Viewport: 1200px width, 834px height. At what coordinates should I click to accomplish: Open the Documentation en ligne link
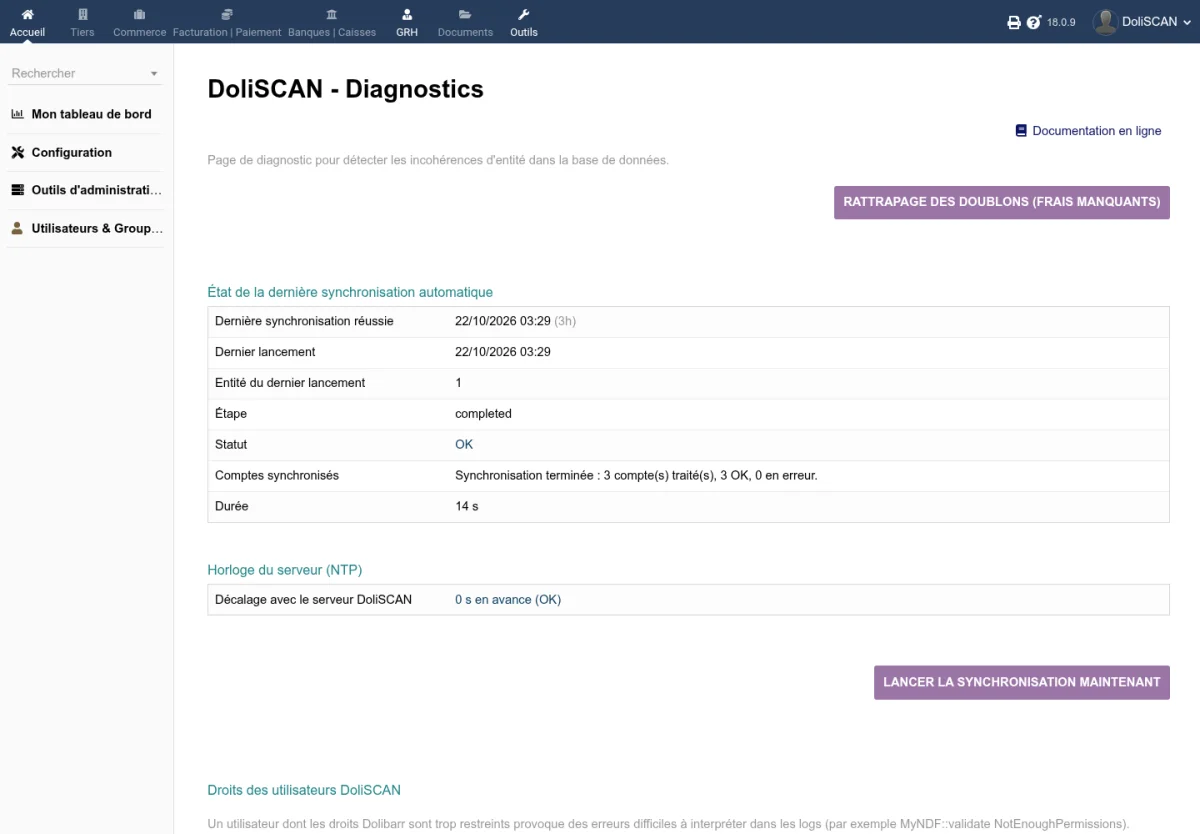pyautogui.click(x=1096, y=131)
